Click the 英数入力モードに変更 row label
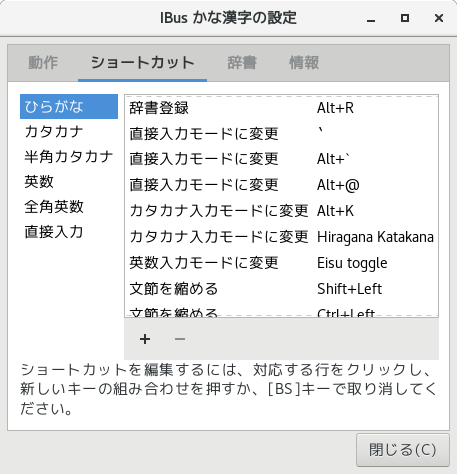The height and width of the screenshot is (474, 457). coord(204,263)
